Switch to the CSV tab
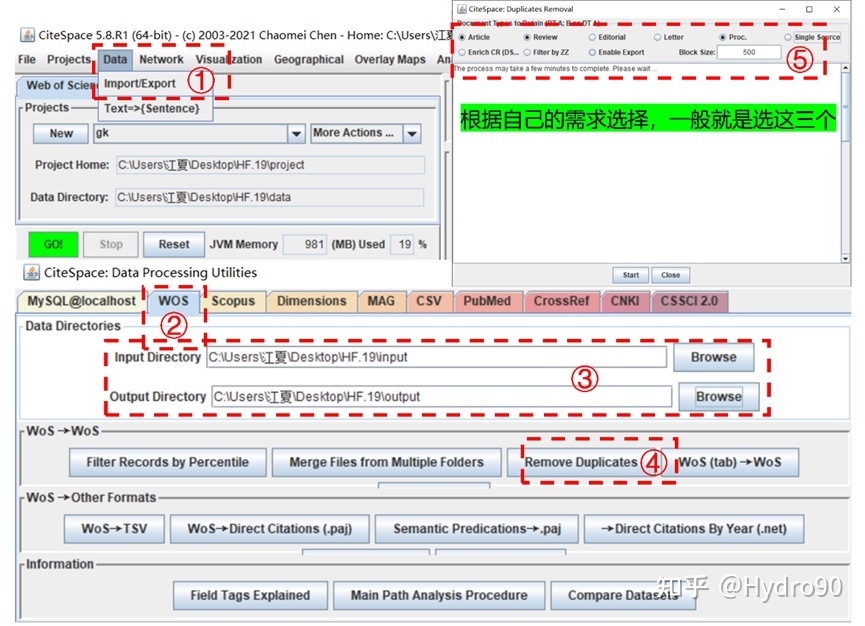This screenshot has height=626, width=865. coord(429,301)
